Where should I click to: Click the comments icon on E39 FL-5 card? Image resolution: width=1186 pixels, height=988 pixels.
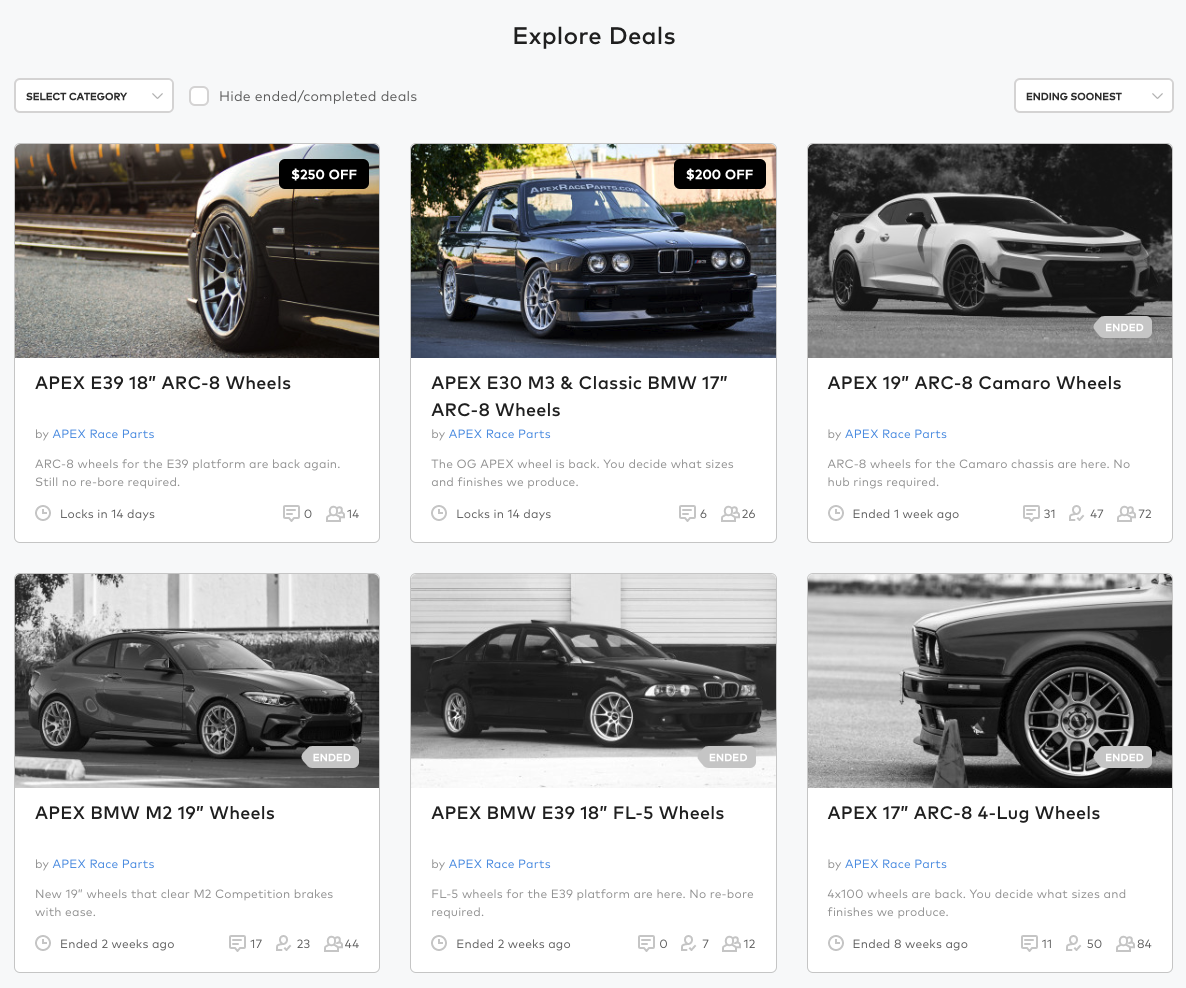pos(646,943)
